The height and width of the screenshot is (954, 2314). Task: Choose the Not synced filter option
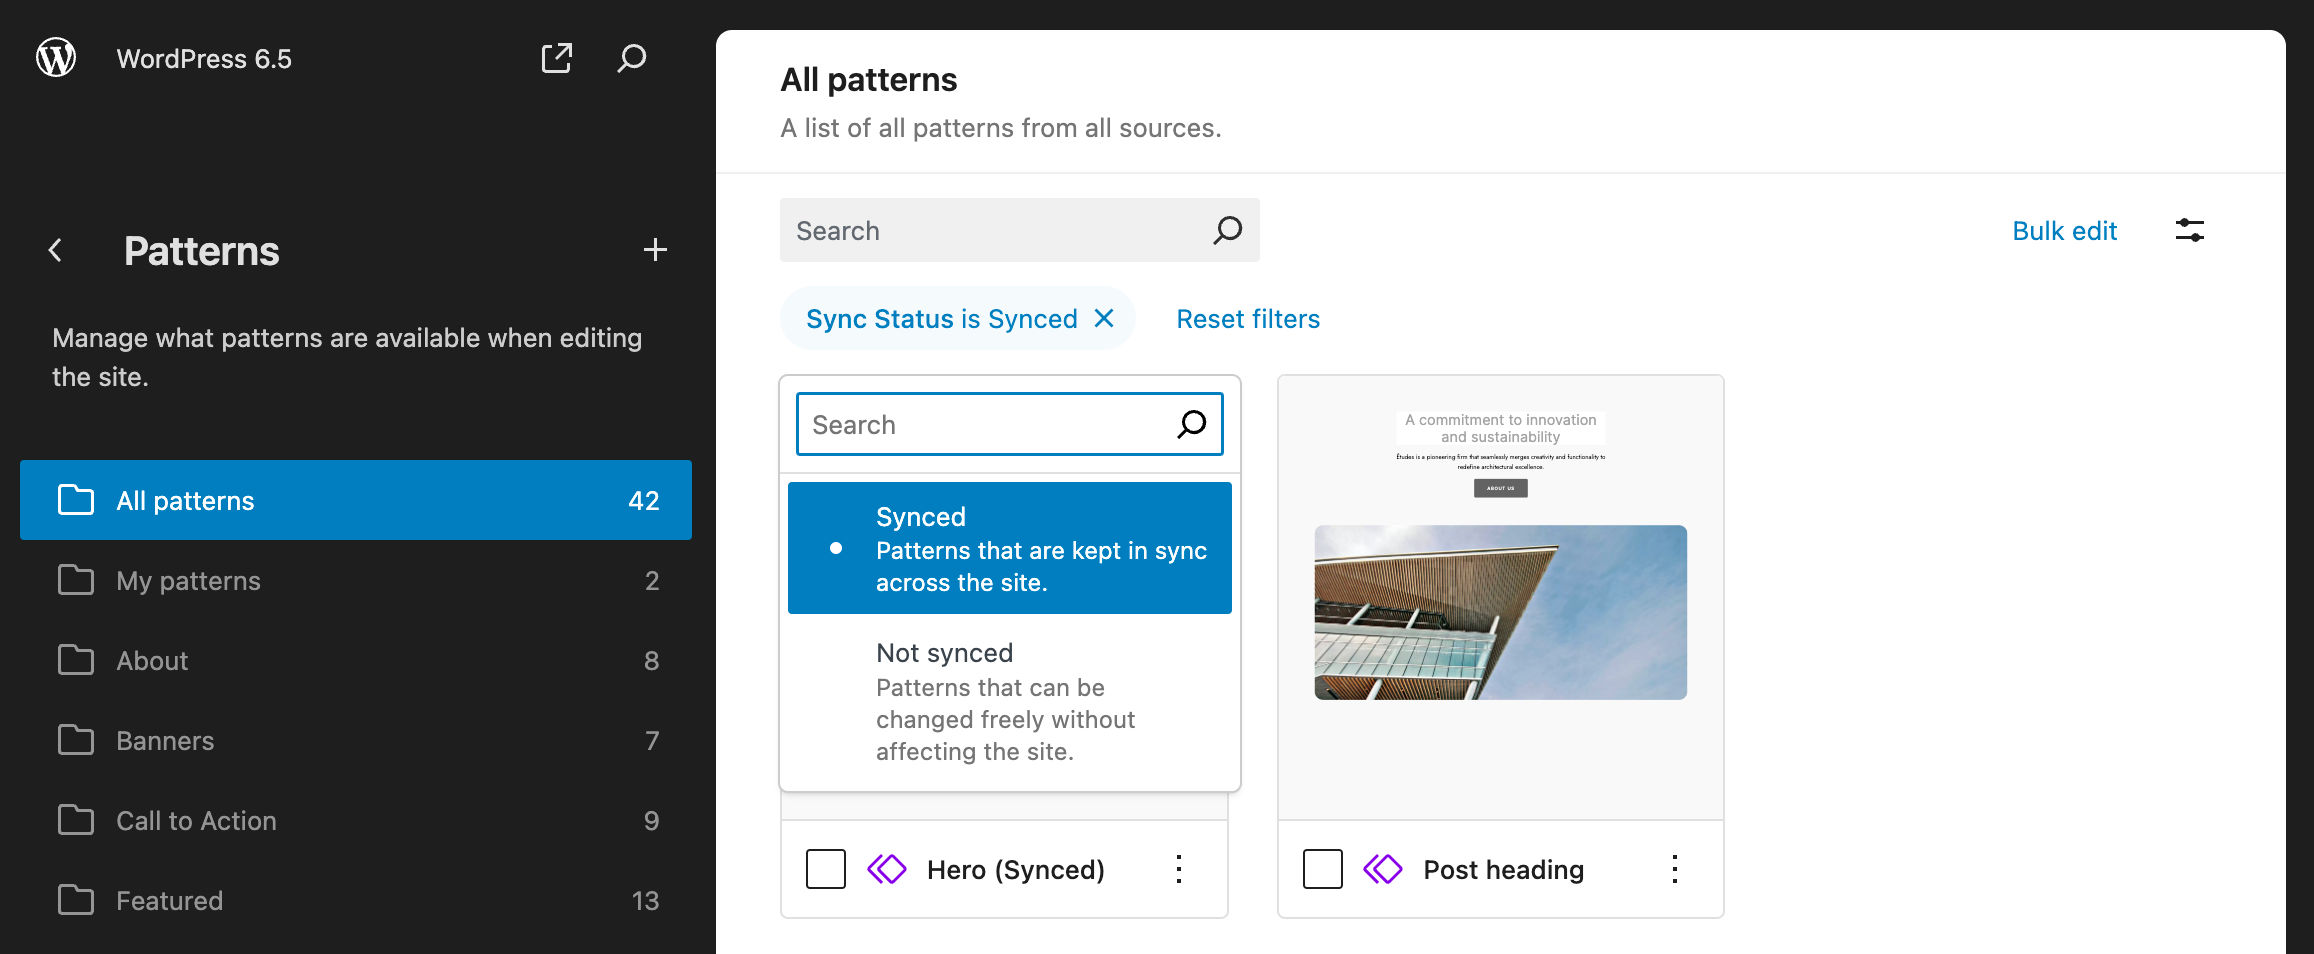pyautogui.click(x=1010, y=701)
